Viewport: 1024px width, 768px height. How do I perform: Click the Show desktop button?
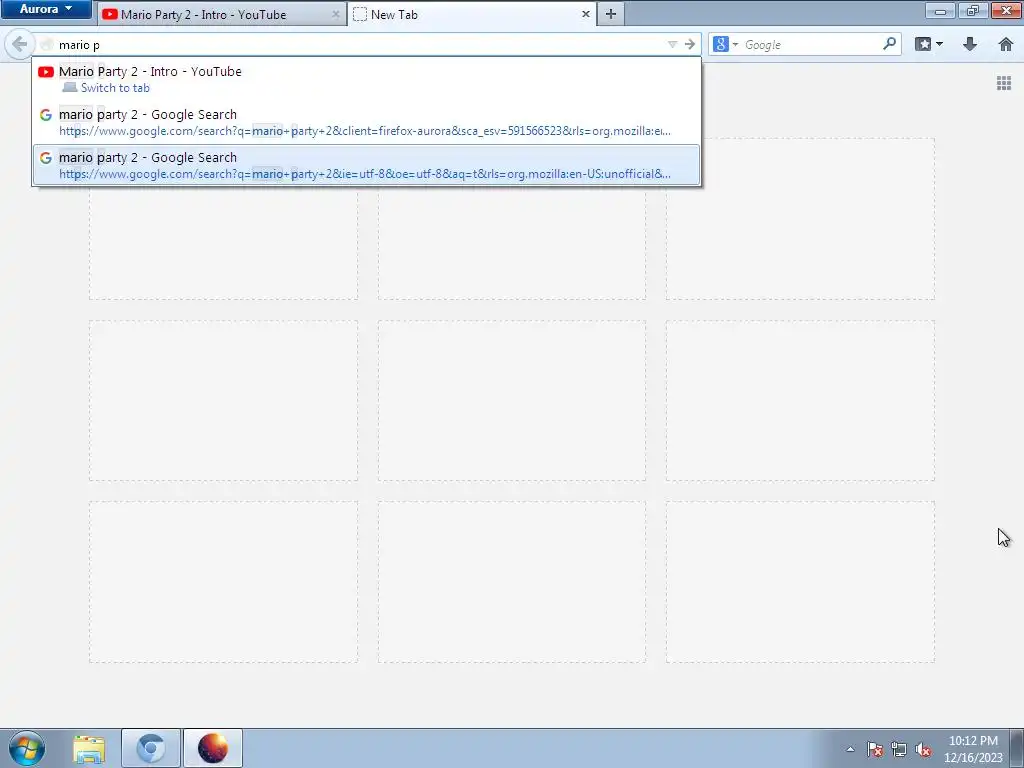click(1017, 748)
